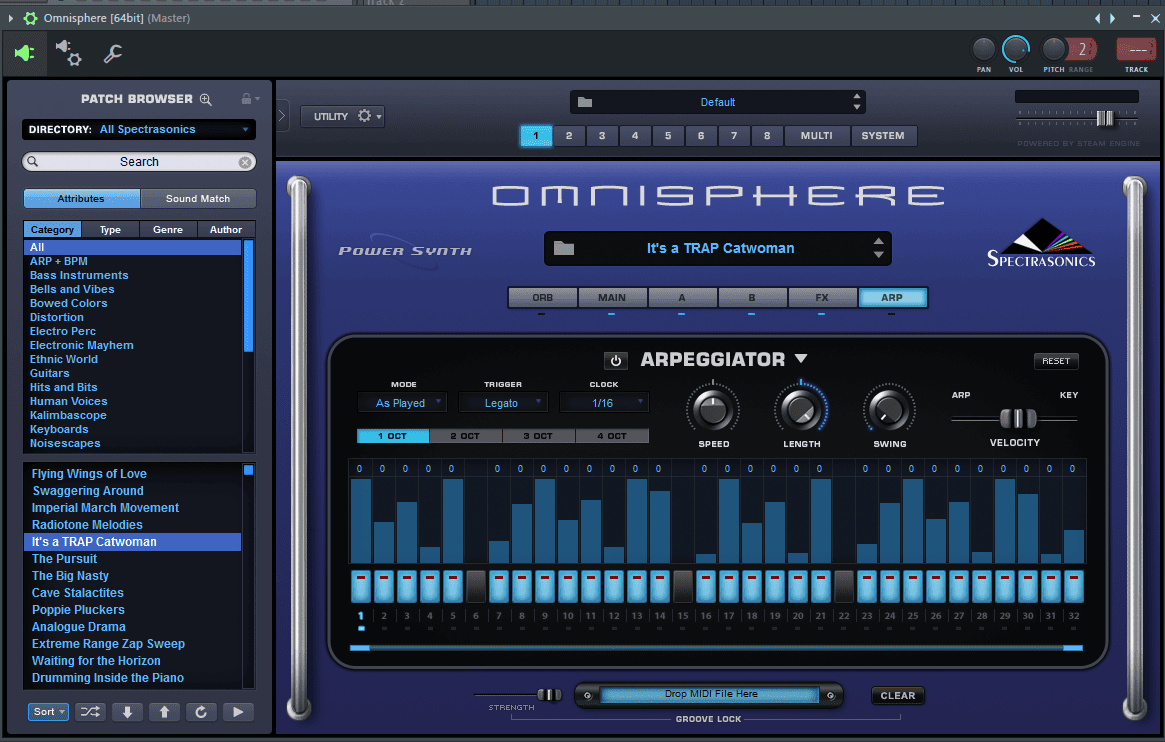The width and height of the screenshot is (1165, 742).
Task: Click the plugin options plug icon
Action: click(25, 53)
